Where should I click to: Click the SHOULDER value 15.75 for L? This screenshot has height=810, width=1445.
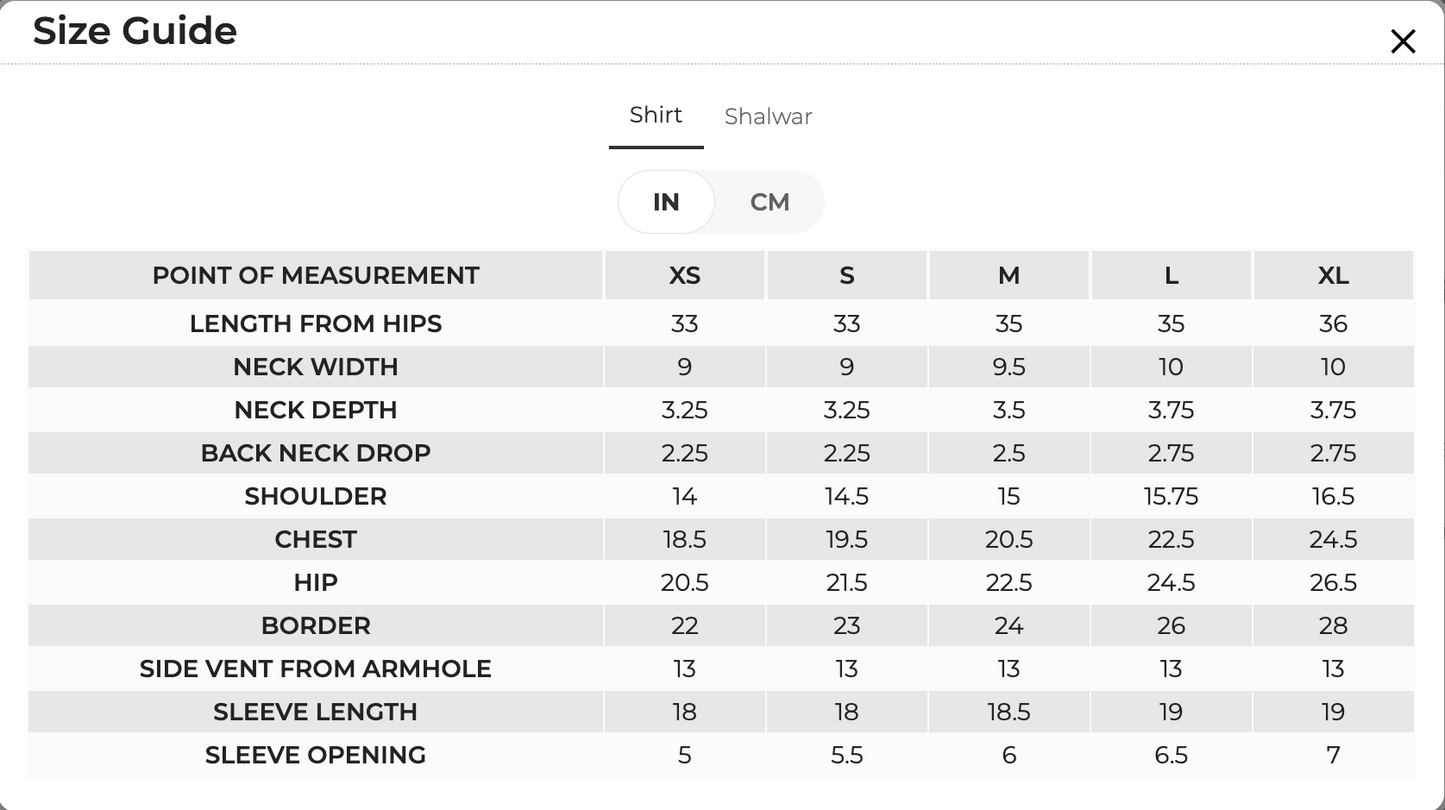[1171, 496]
